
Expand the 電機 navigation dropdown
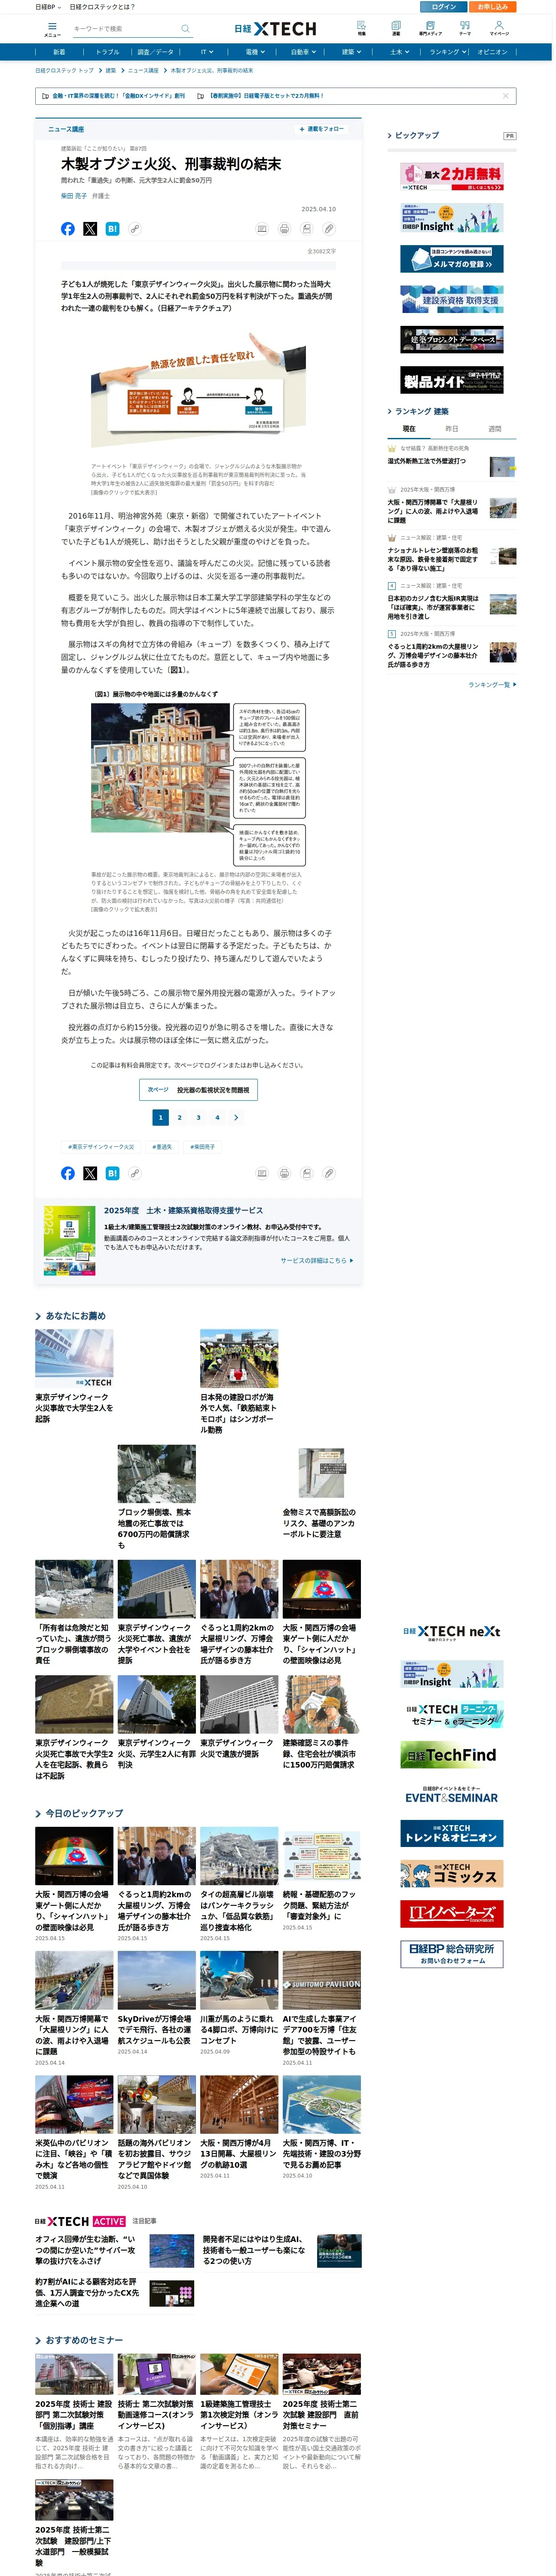coord(255,52)
